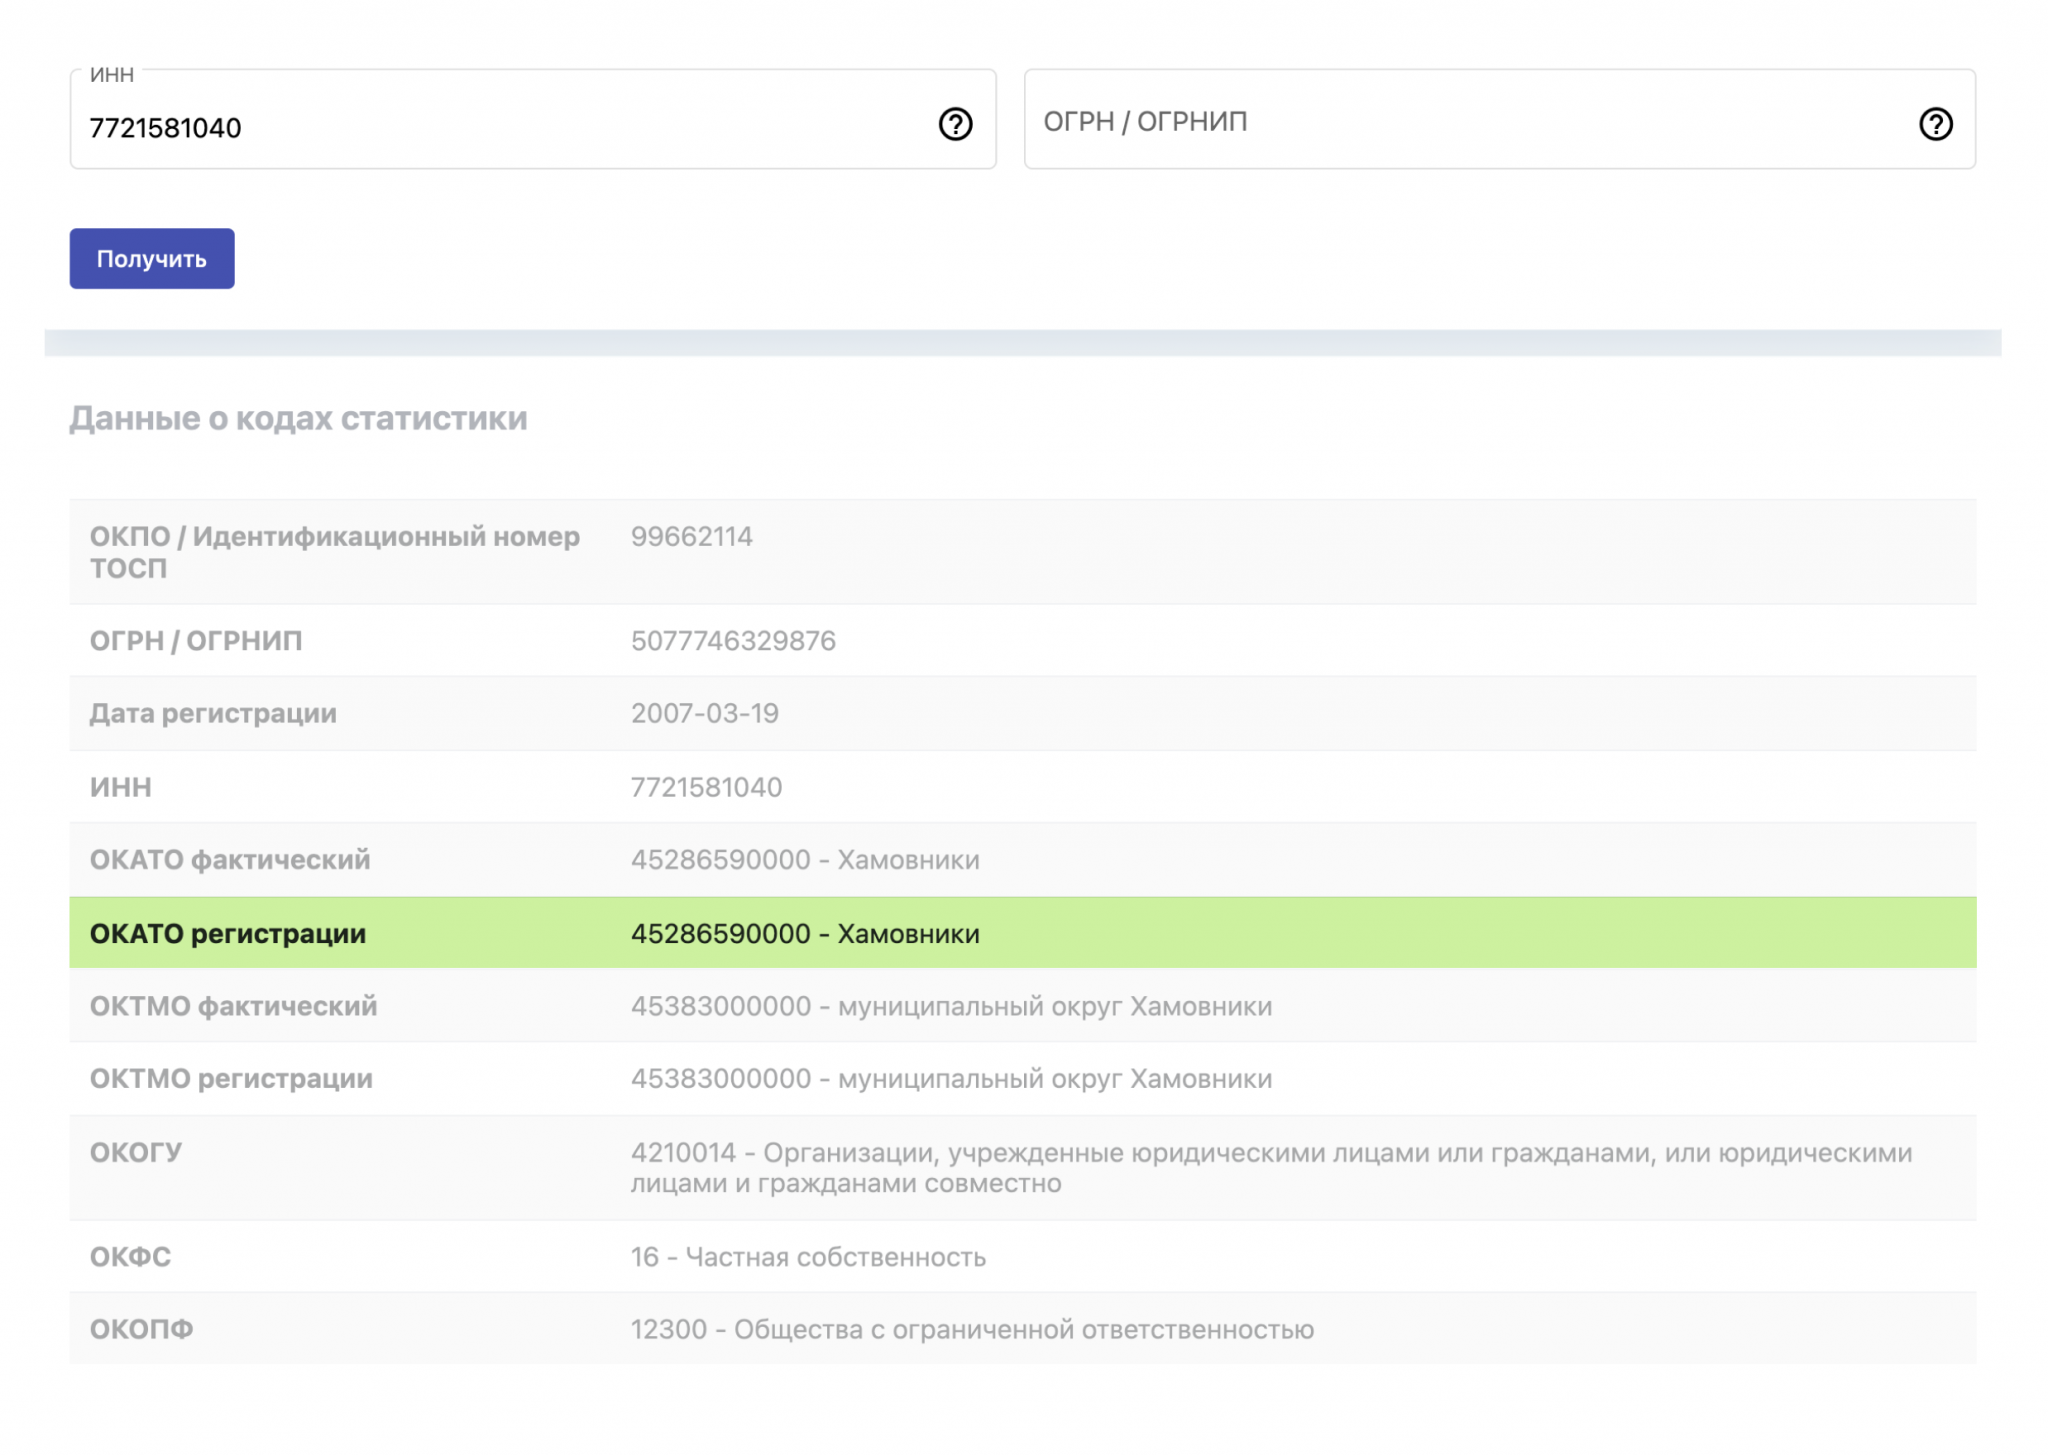Click the ИНН row label in the table

[121, 788]
